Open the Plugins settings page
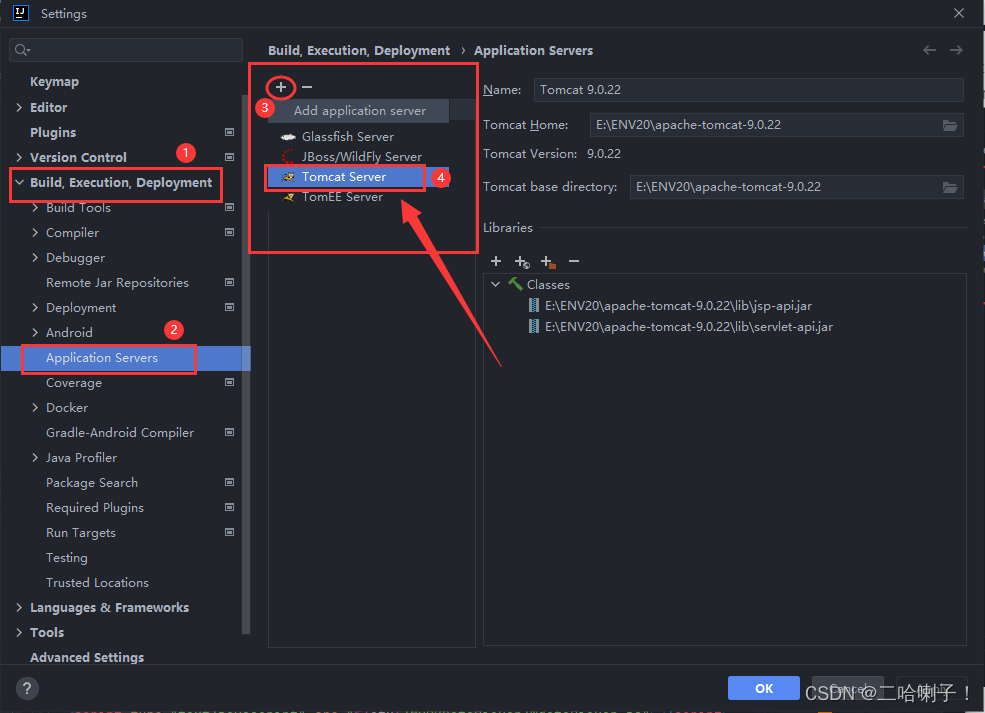 pyautogui.click(x=53, y=133)
